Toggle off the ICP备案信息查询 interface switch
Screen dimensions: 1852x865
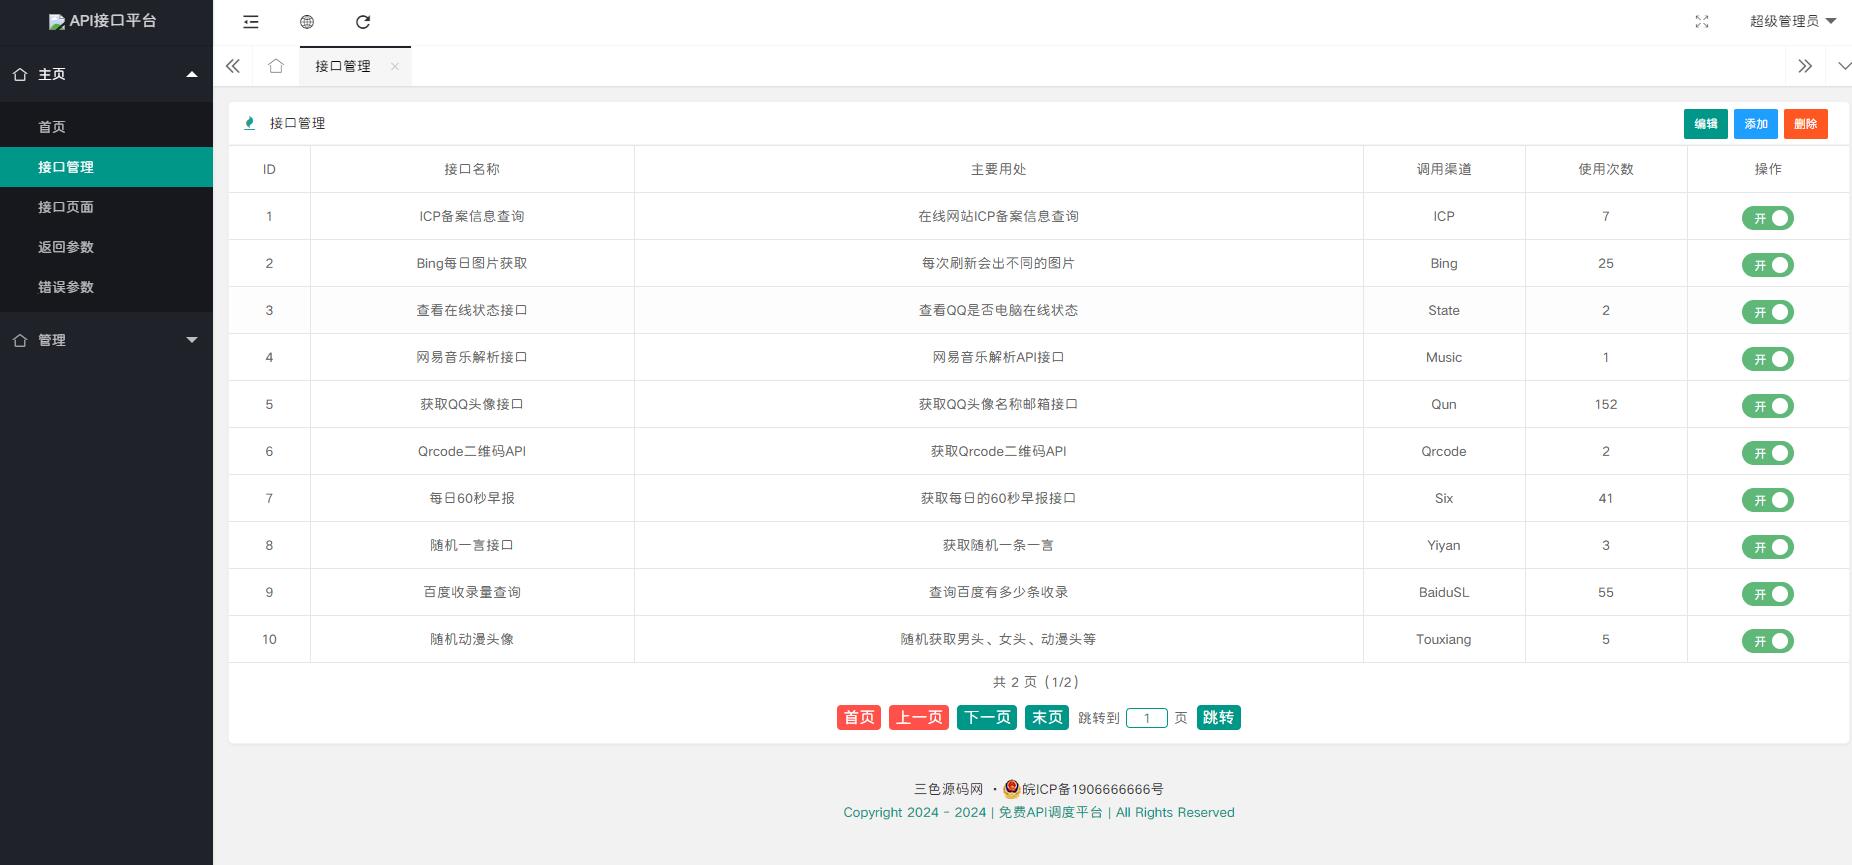[1767, 218]
